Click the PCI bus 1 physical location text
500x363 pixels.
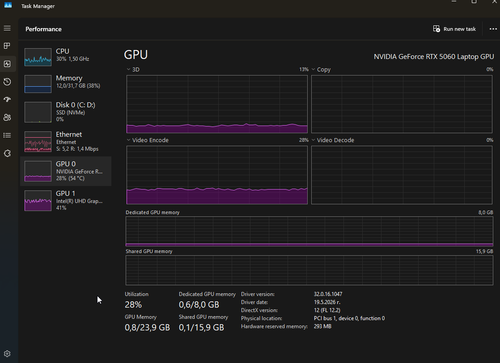tap(349, 318)
